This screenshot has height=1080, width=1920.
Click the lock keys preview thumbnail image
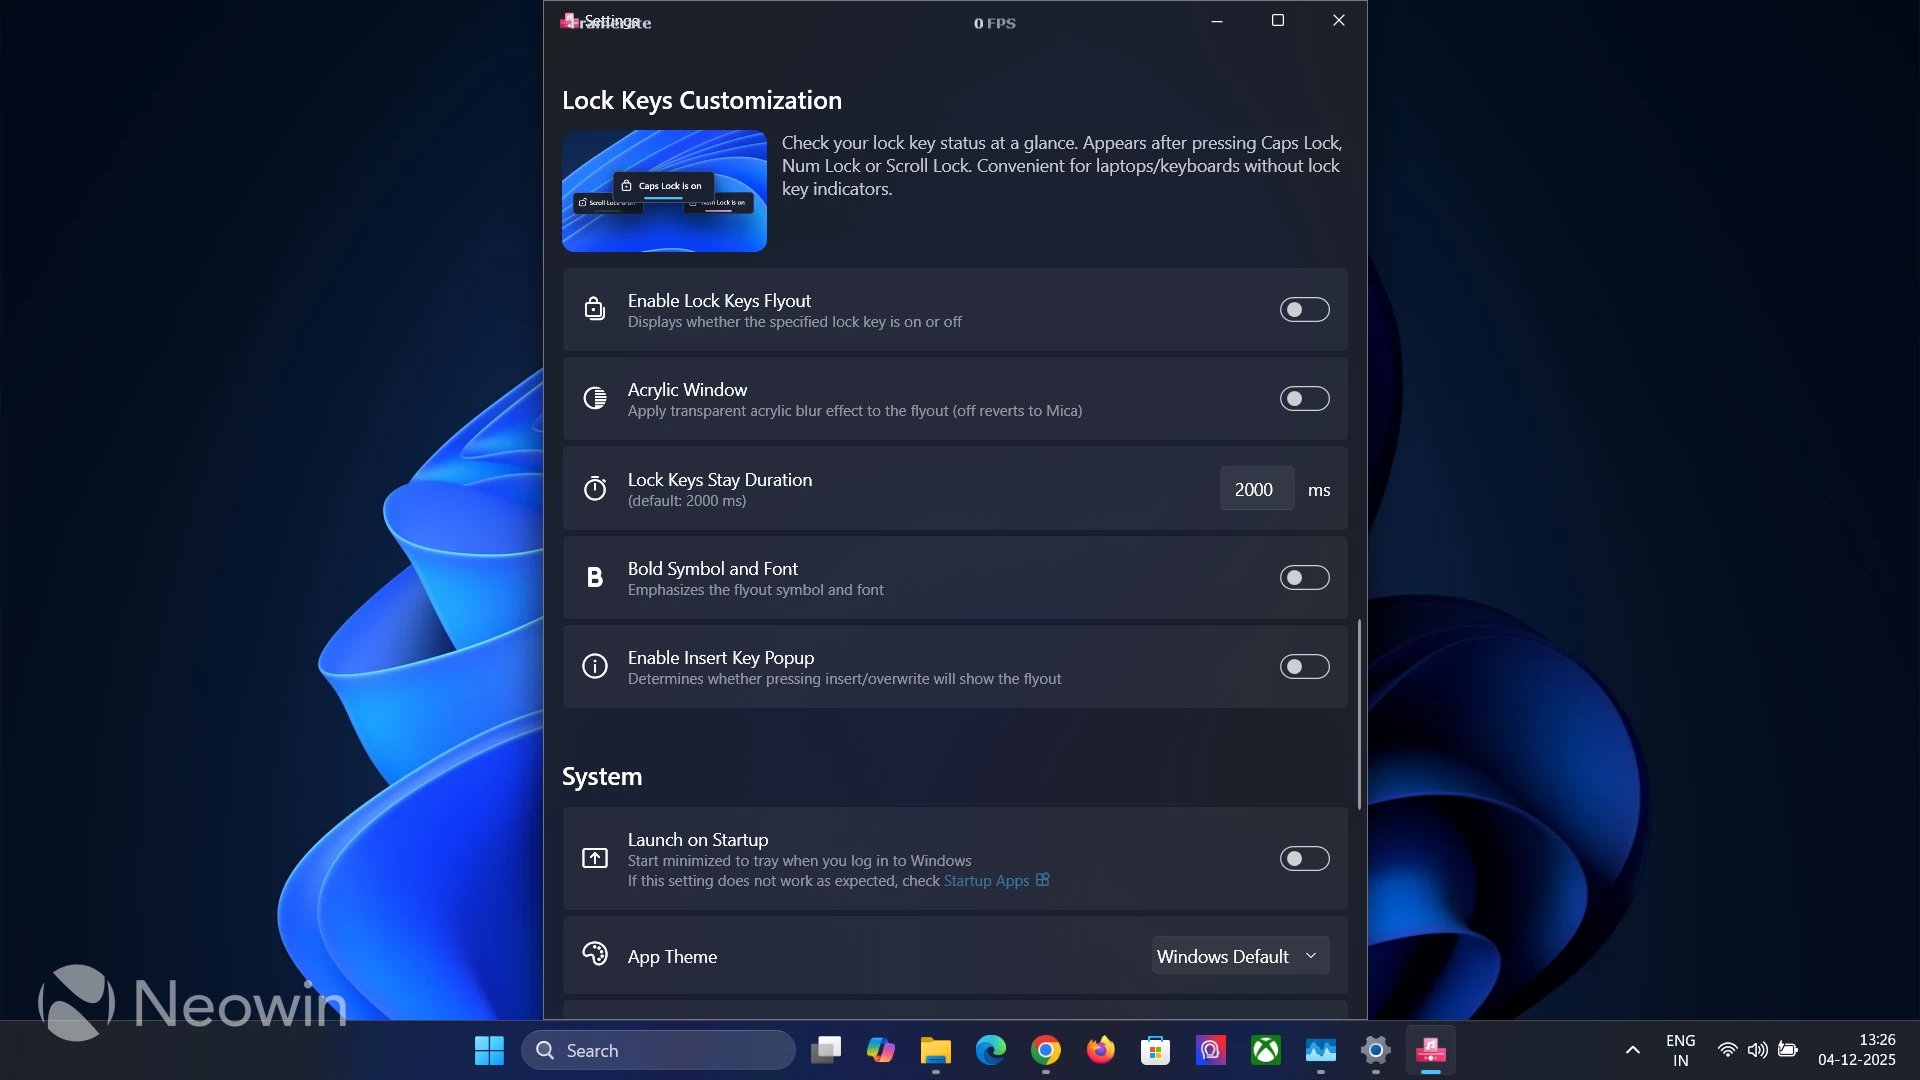click(x=664, y=191)
